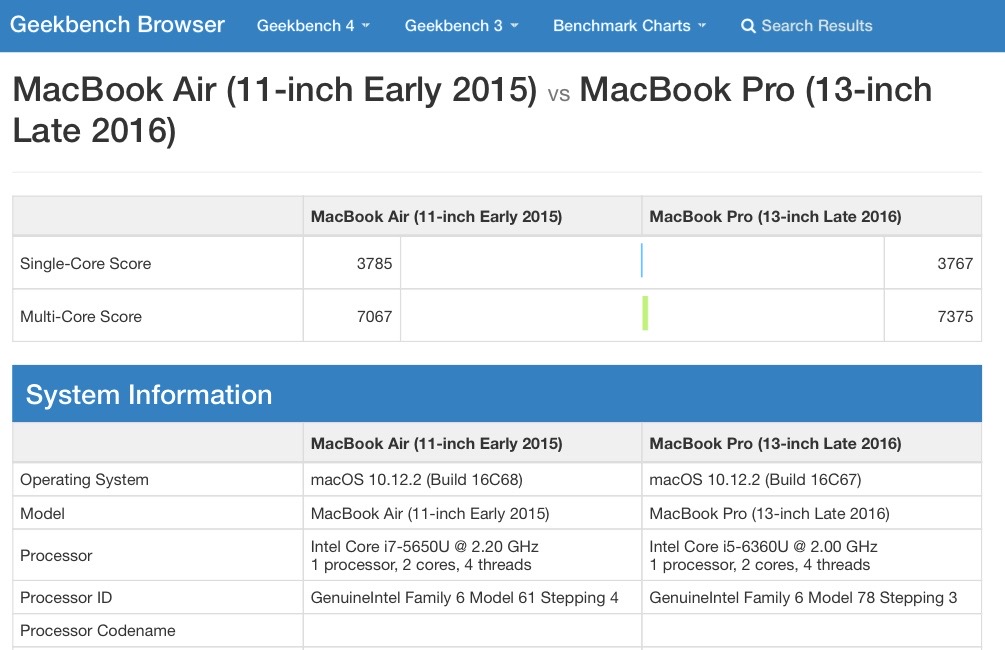Select the Single-Core Score row label

pyautogui.click(x=86, y=263)
